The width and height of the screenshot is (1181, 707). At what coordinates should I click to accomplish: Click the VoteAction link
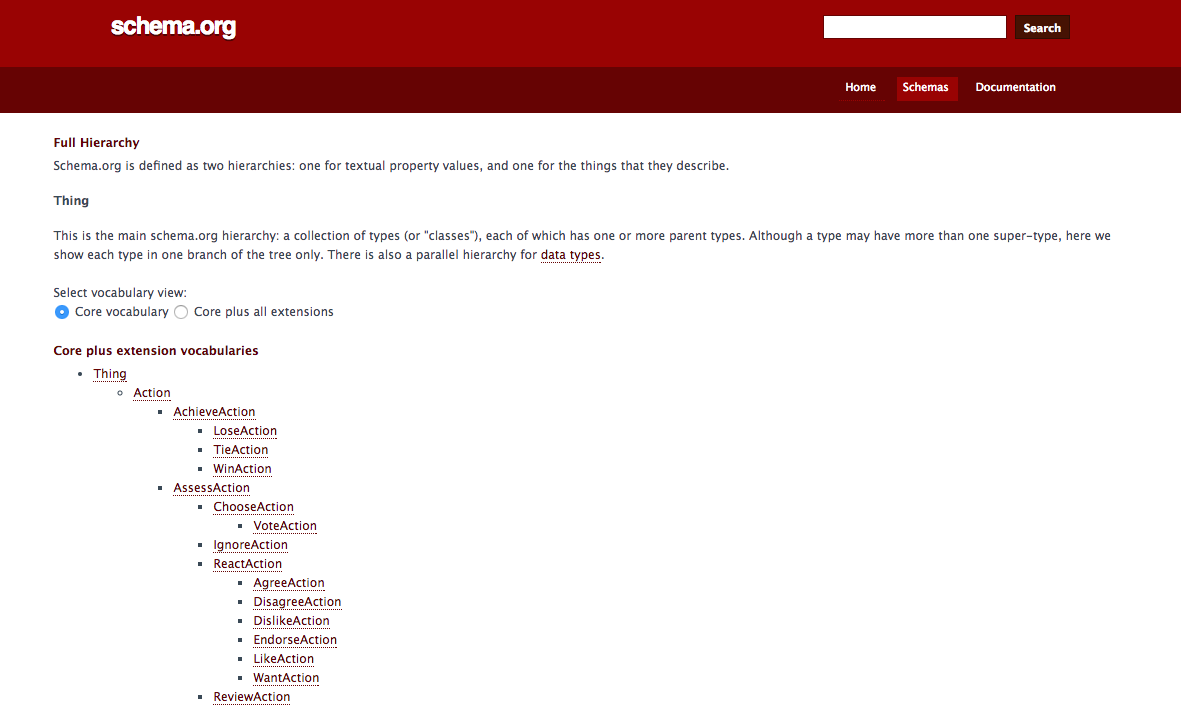(x=285, y=526)
